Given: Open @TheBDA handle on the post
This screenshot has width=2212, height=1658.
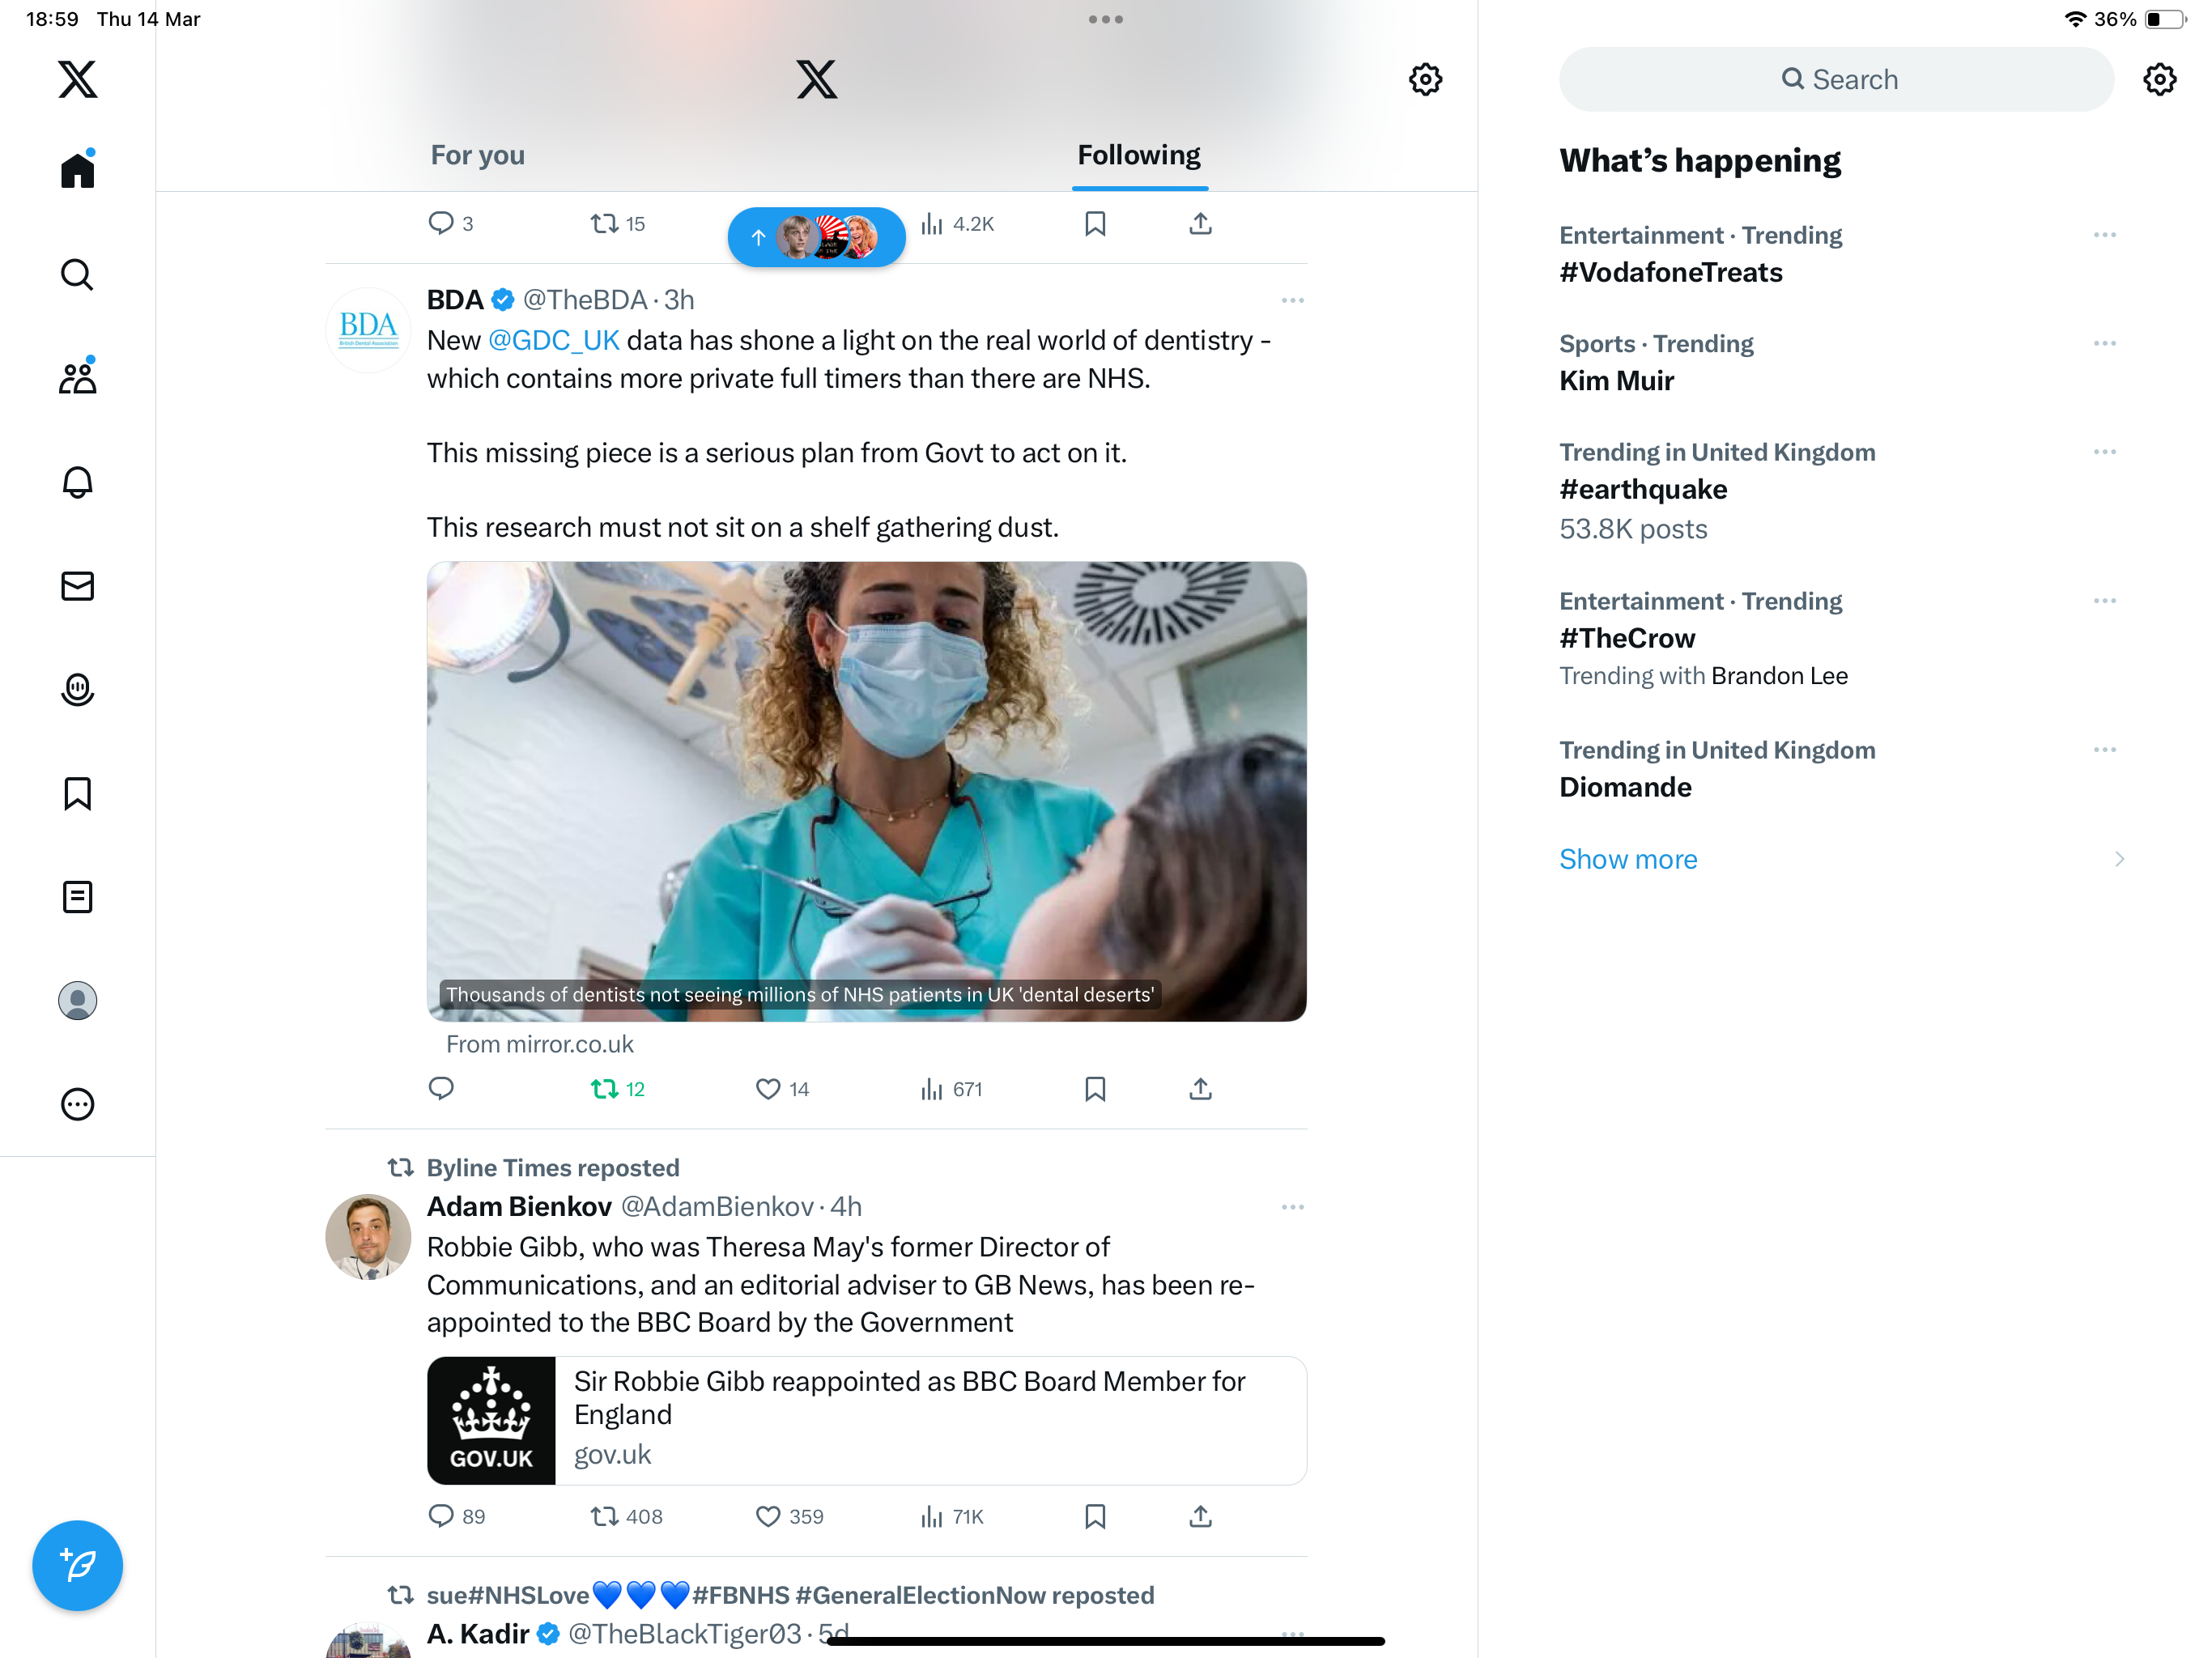Looking at the screenshot, I should tap(585, 299).
